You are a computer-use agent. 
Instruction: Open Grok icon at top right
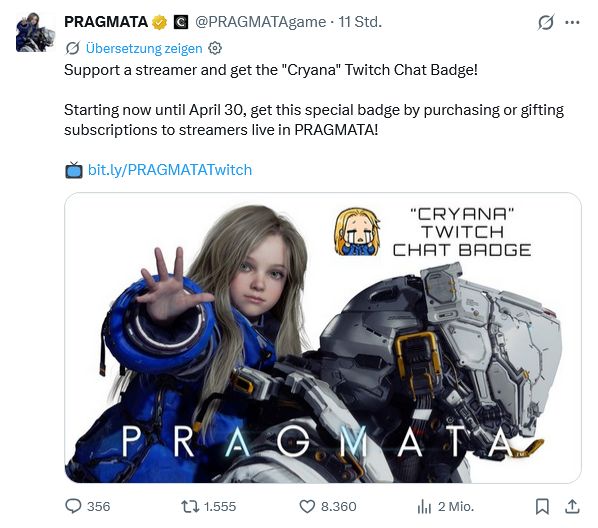(x=546, y=22)
